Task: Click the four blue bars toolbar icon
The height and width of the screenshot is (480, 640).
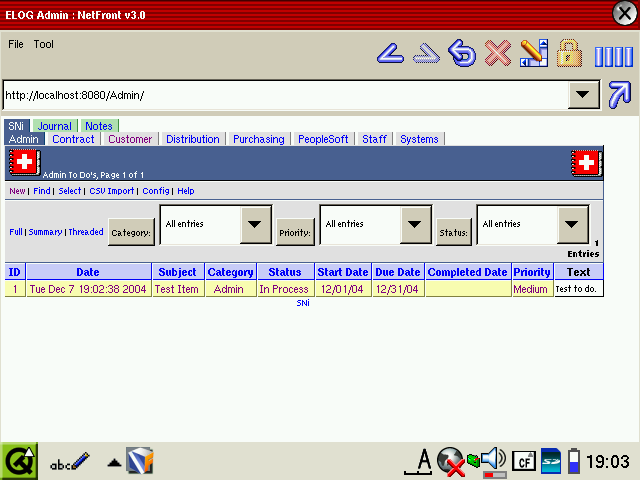Action: 613,56
